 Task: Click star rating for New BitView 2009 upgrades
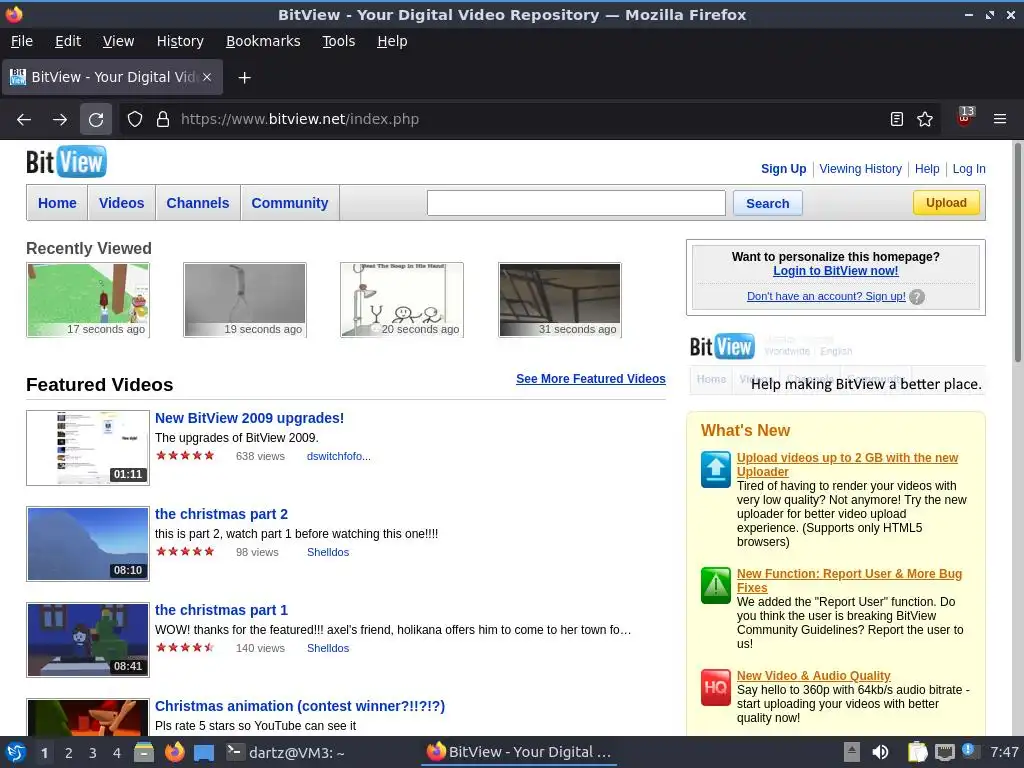(x=185, y=456)
